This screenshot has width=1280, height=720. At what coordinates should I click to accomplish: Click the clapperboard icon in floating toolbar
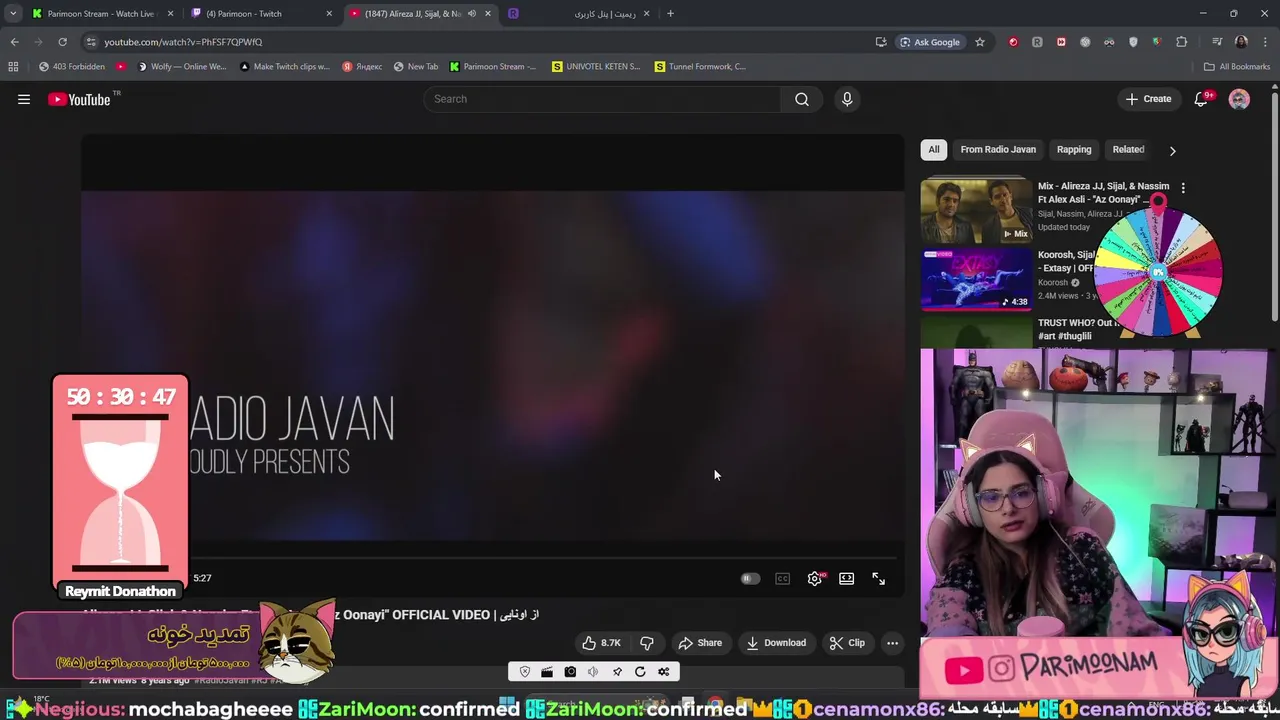[547, 672]
